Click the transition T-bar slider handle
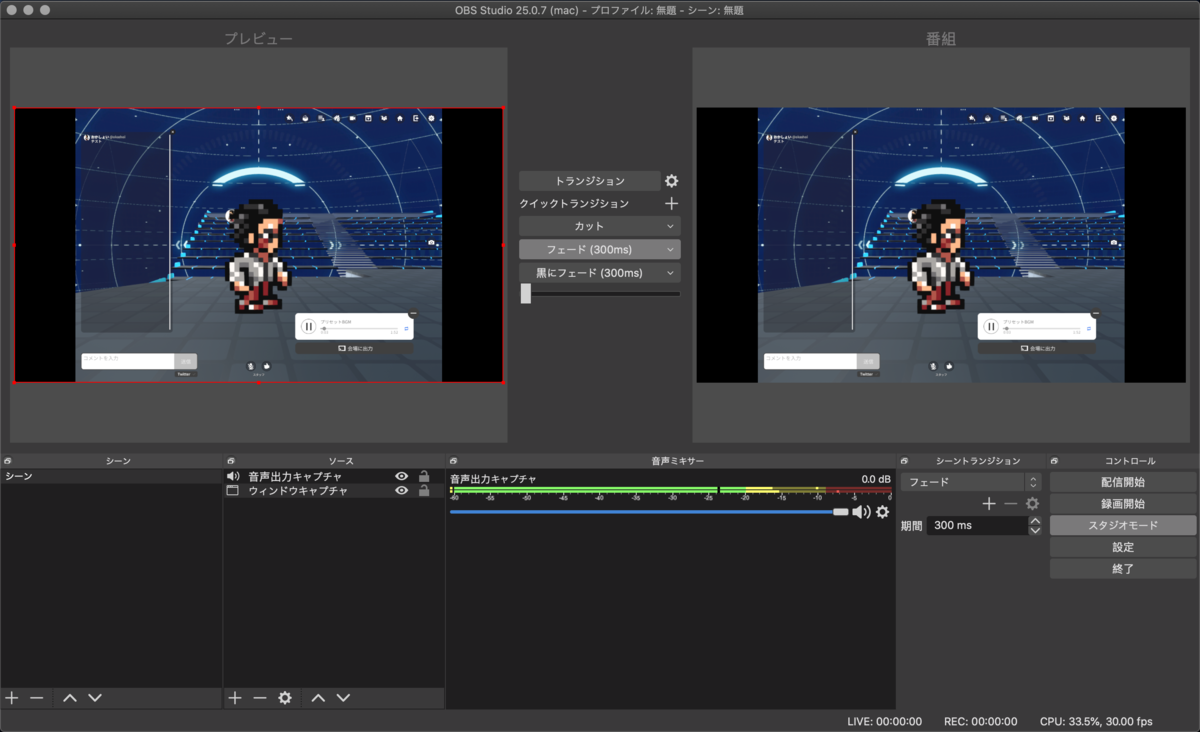This screenshot has height=732, width=1200. 526,293
